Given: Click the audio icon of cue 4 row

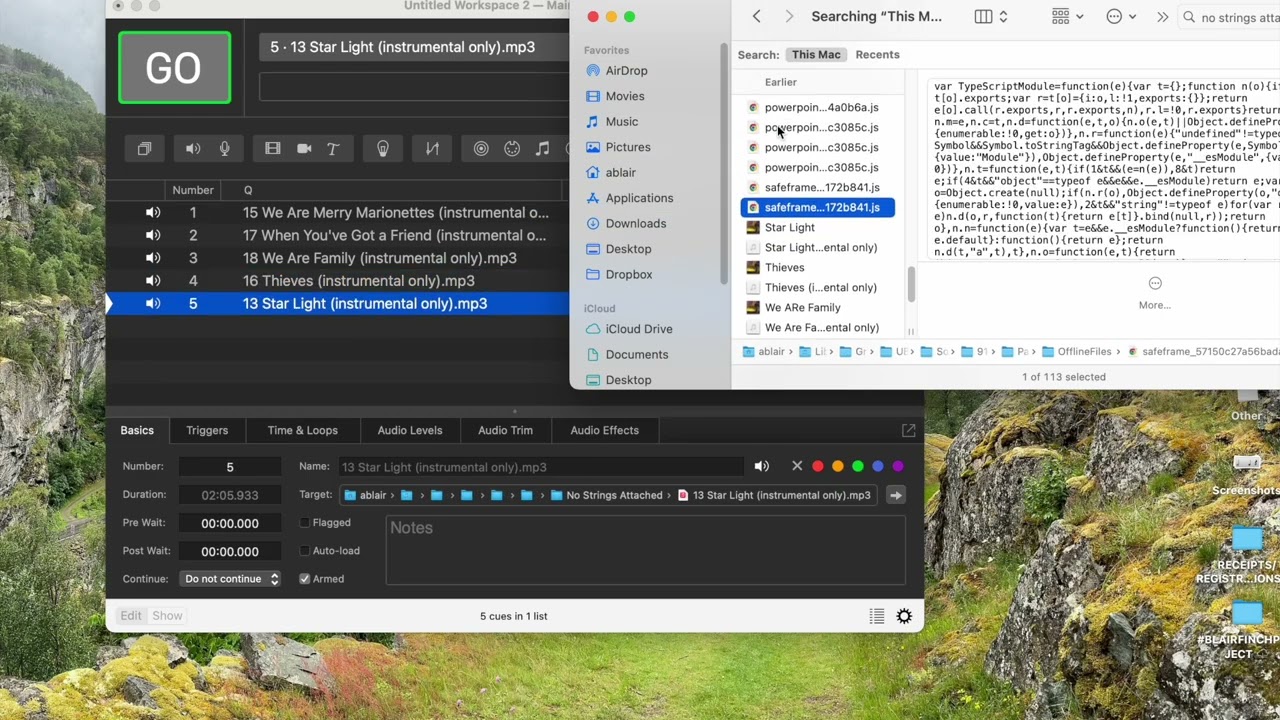Looking at the screenshot, I should click(153, 281).
